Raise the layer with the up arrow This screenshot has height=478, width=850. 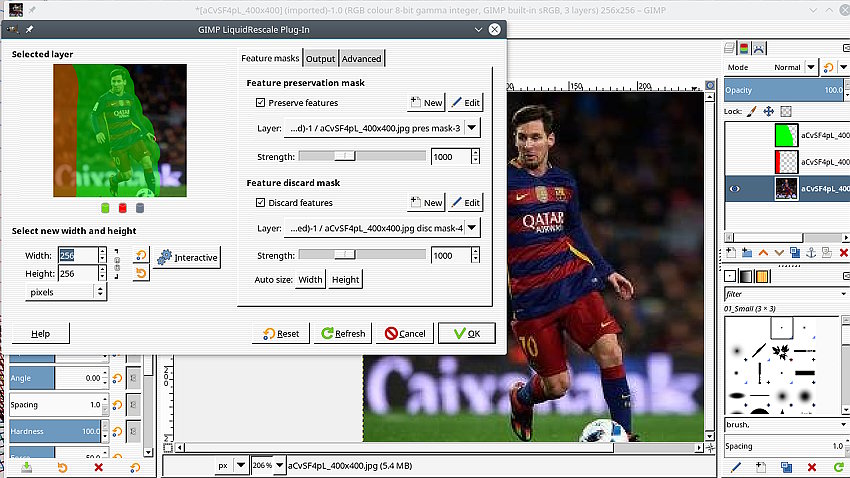tap(763, 253)
